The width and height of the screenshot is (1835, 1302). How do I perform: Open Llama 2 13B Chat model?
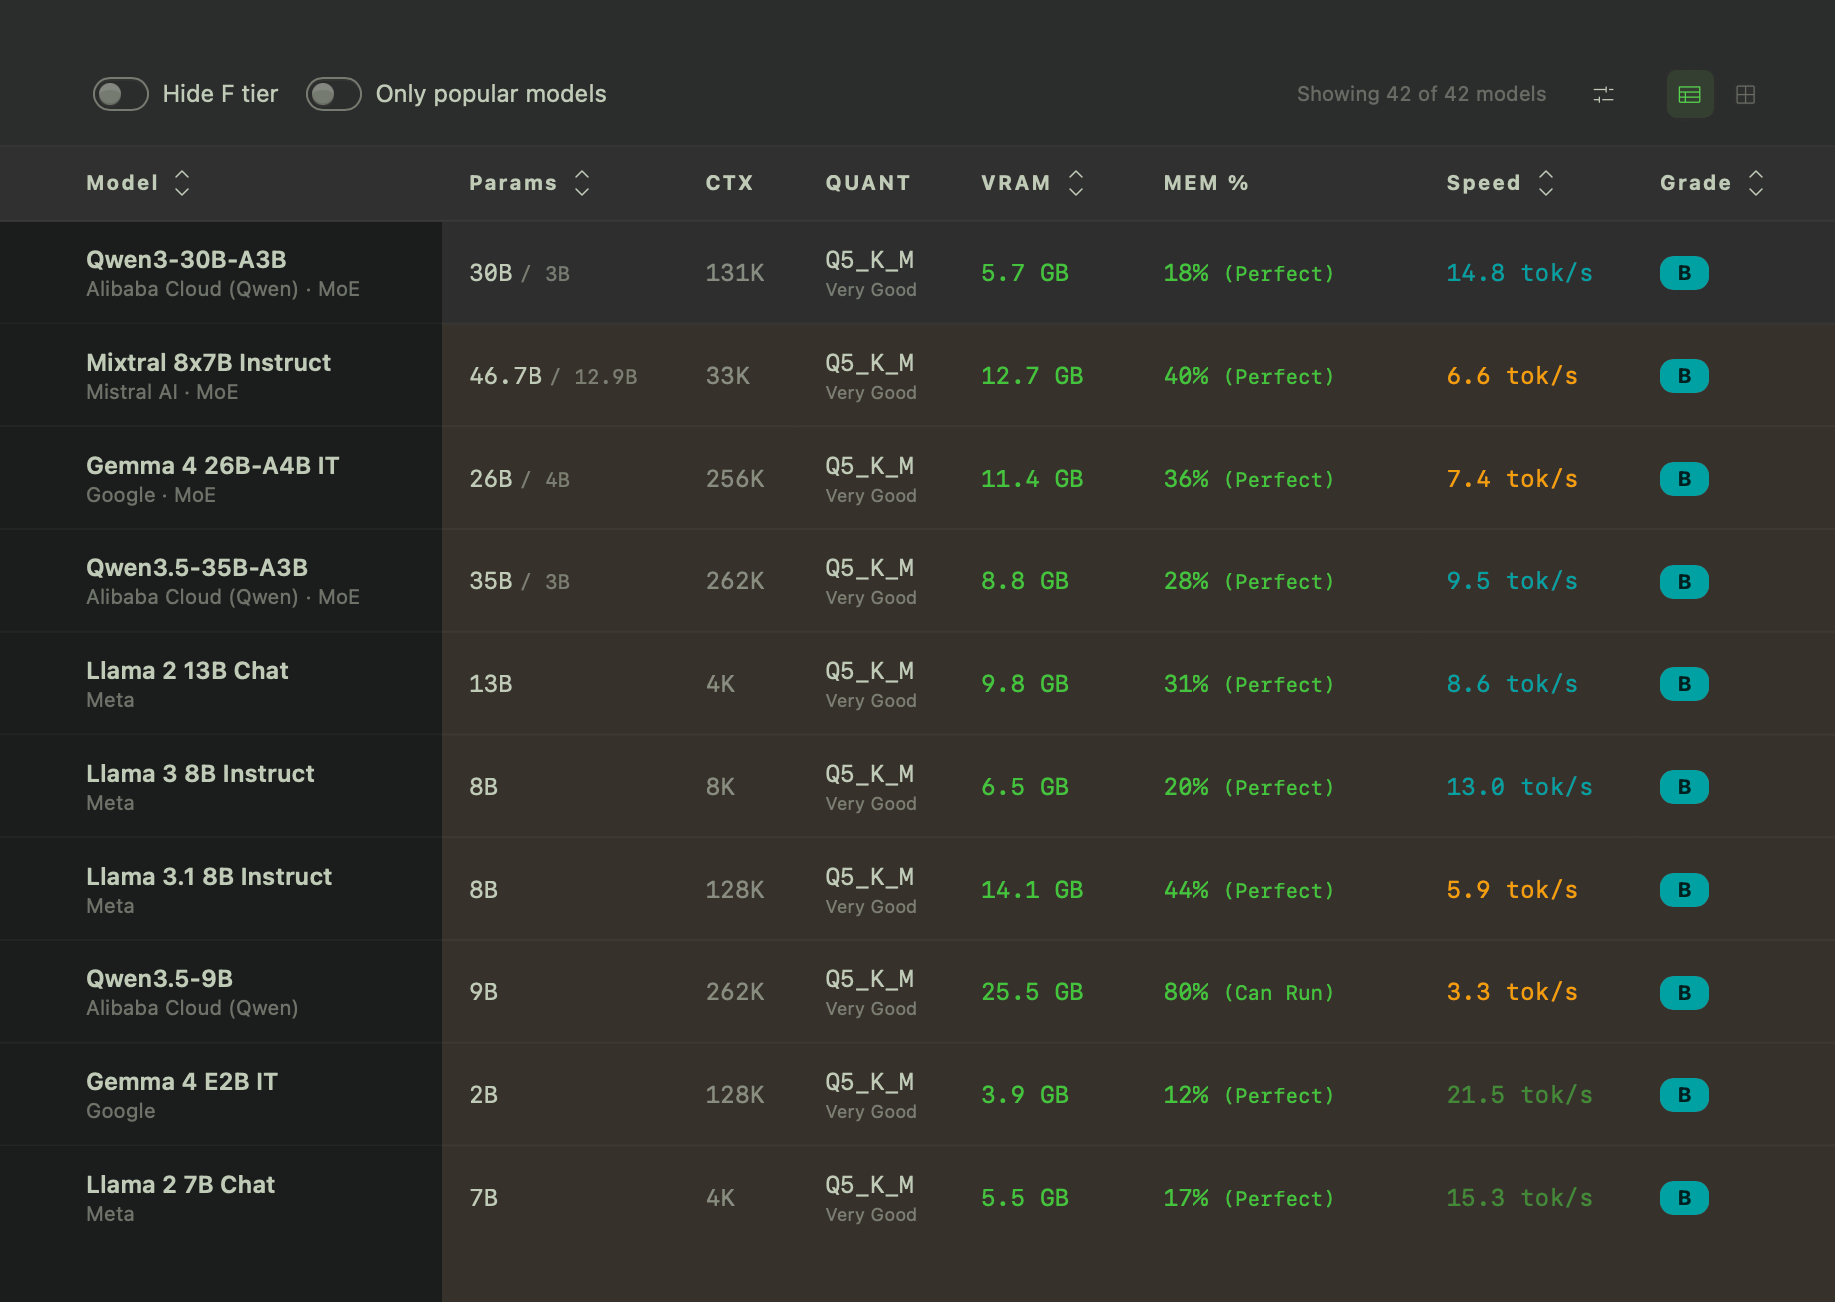187,671
